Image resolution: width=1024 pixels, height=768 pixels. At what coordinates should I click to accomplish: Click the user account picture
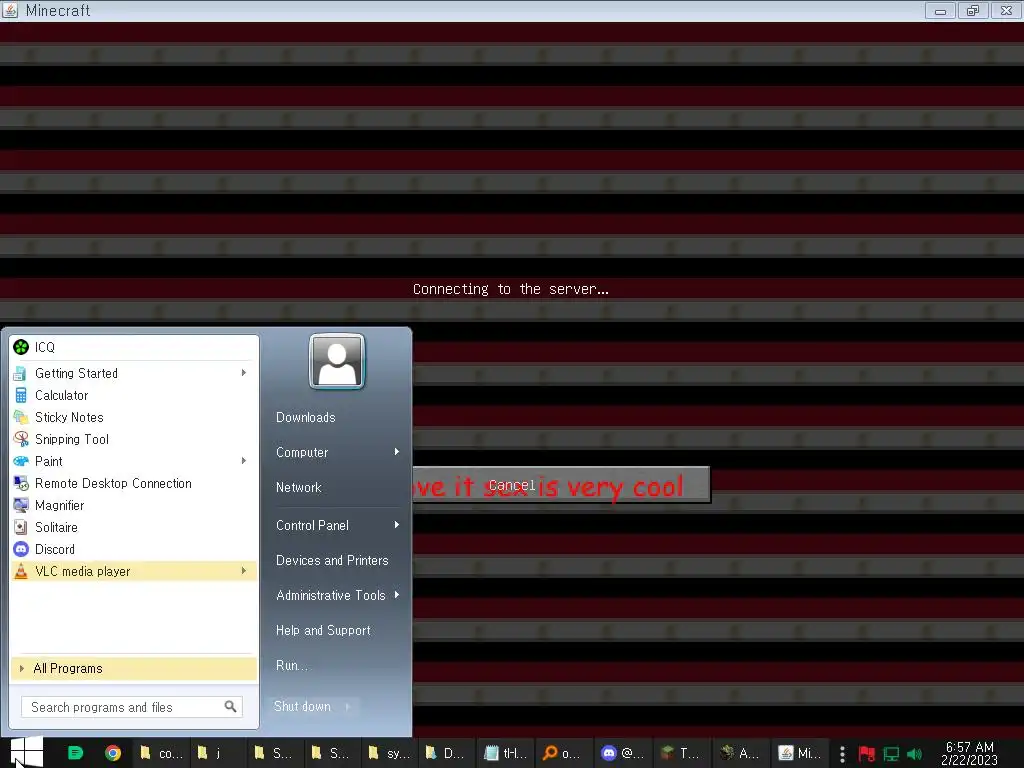click(337, 361)
